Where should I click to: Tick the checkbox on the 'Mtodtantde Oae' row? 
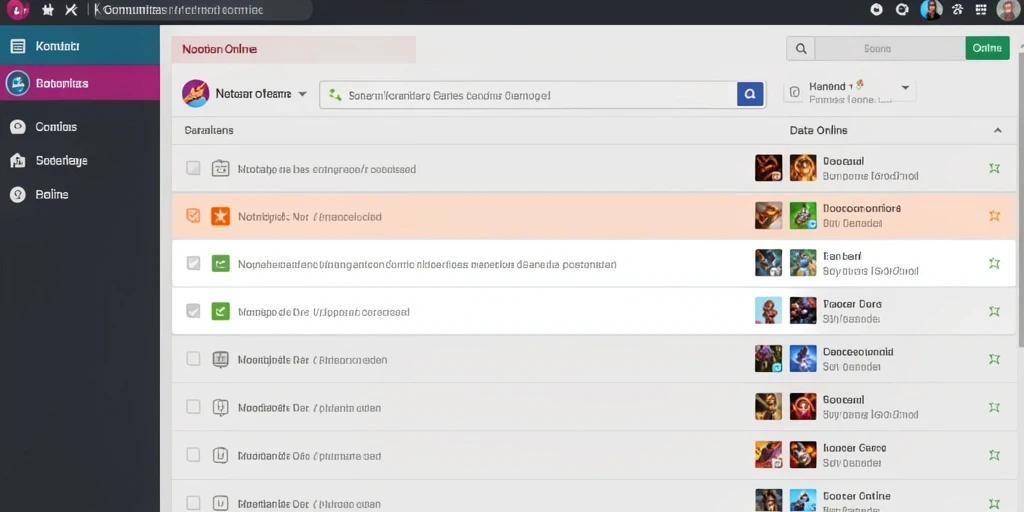coord(193,455)
